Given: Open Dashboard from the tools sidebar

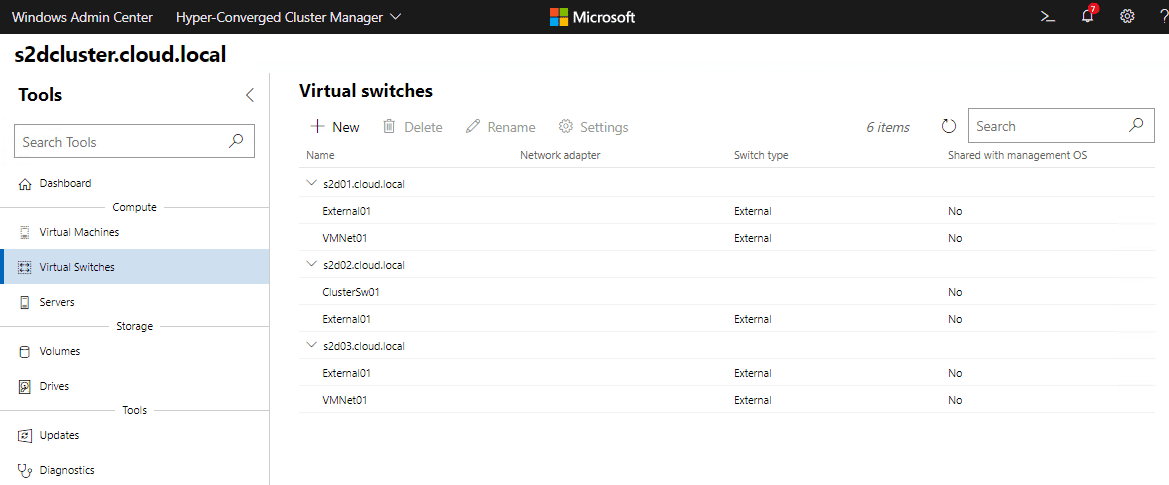Looking at the screenshot, I should [x=65, y=183].
